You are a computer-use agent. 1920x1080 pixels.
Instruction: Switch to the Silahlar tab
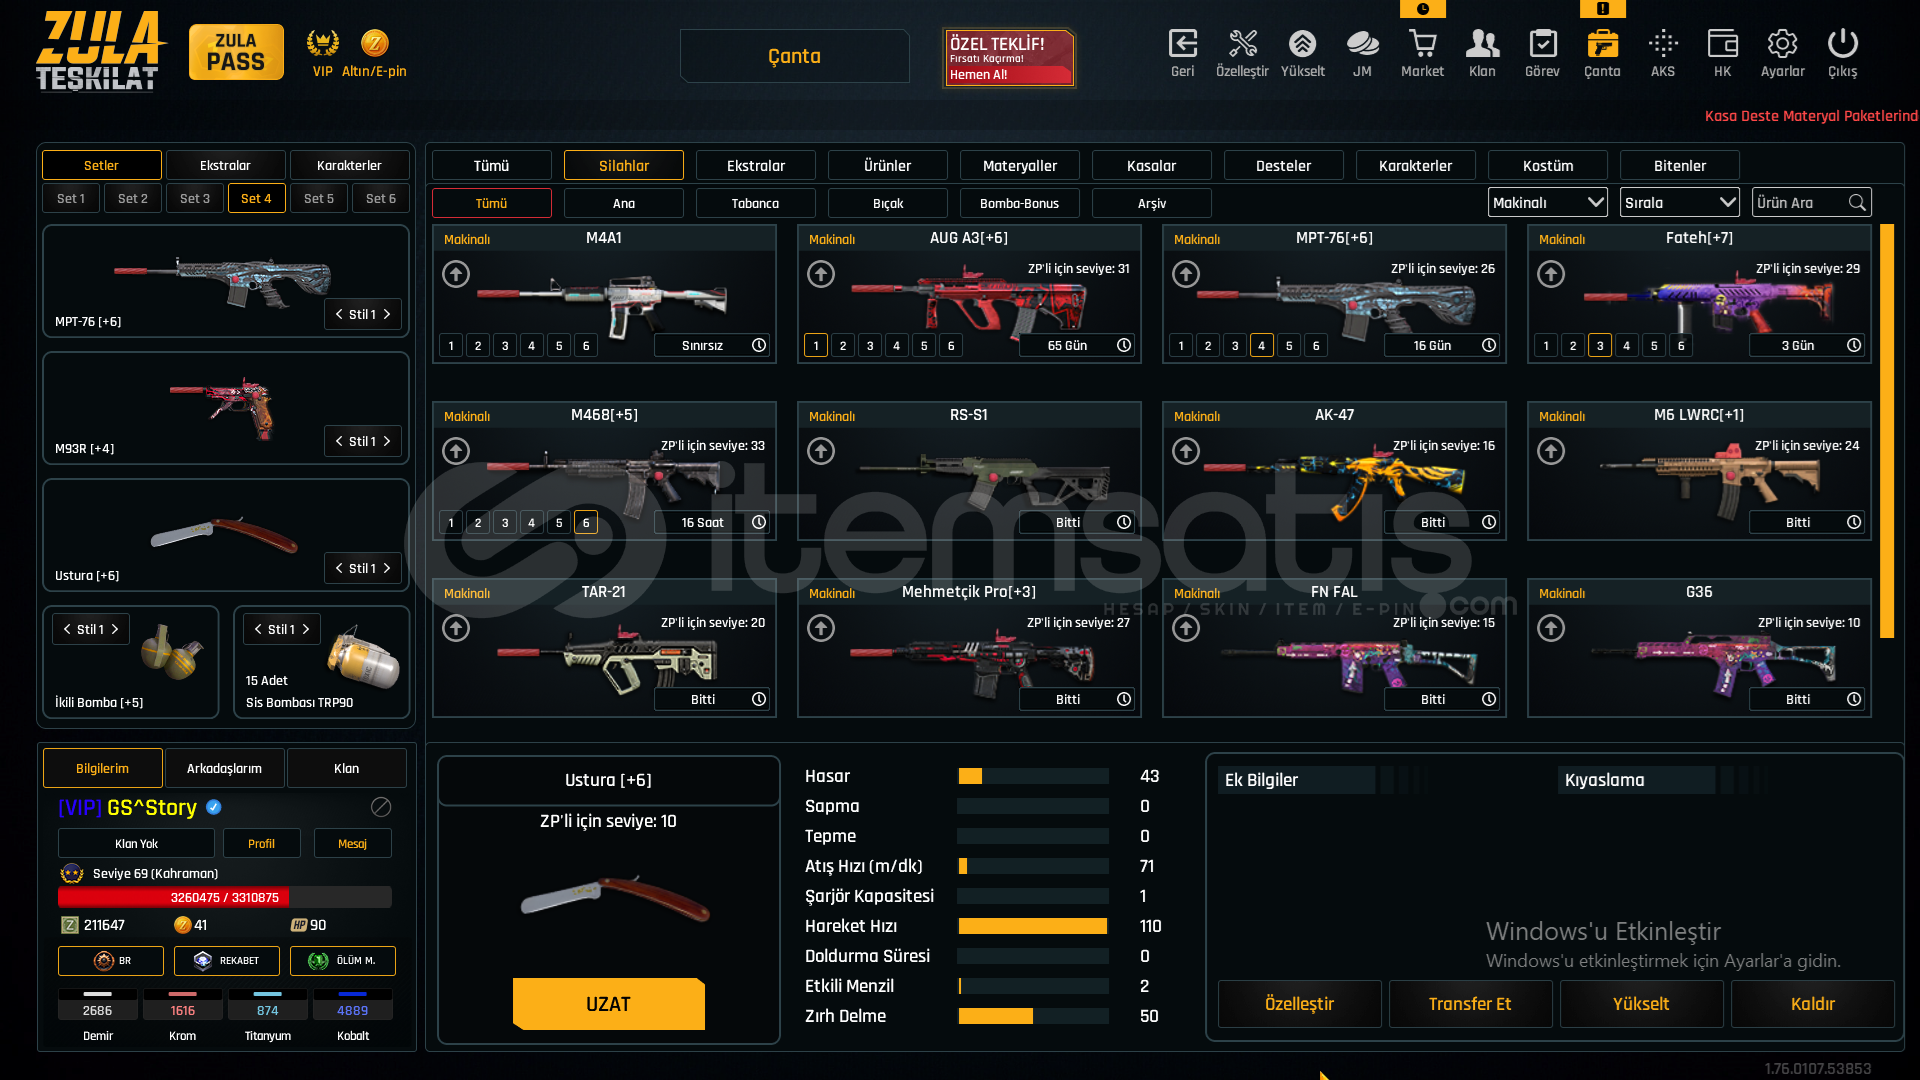click(x=624, y=166)
